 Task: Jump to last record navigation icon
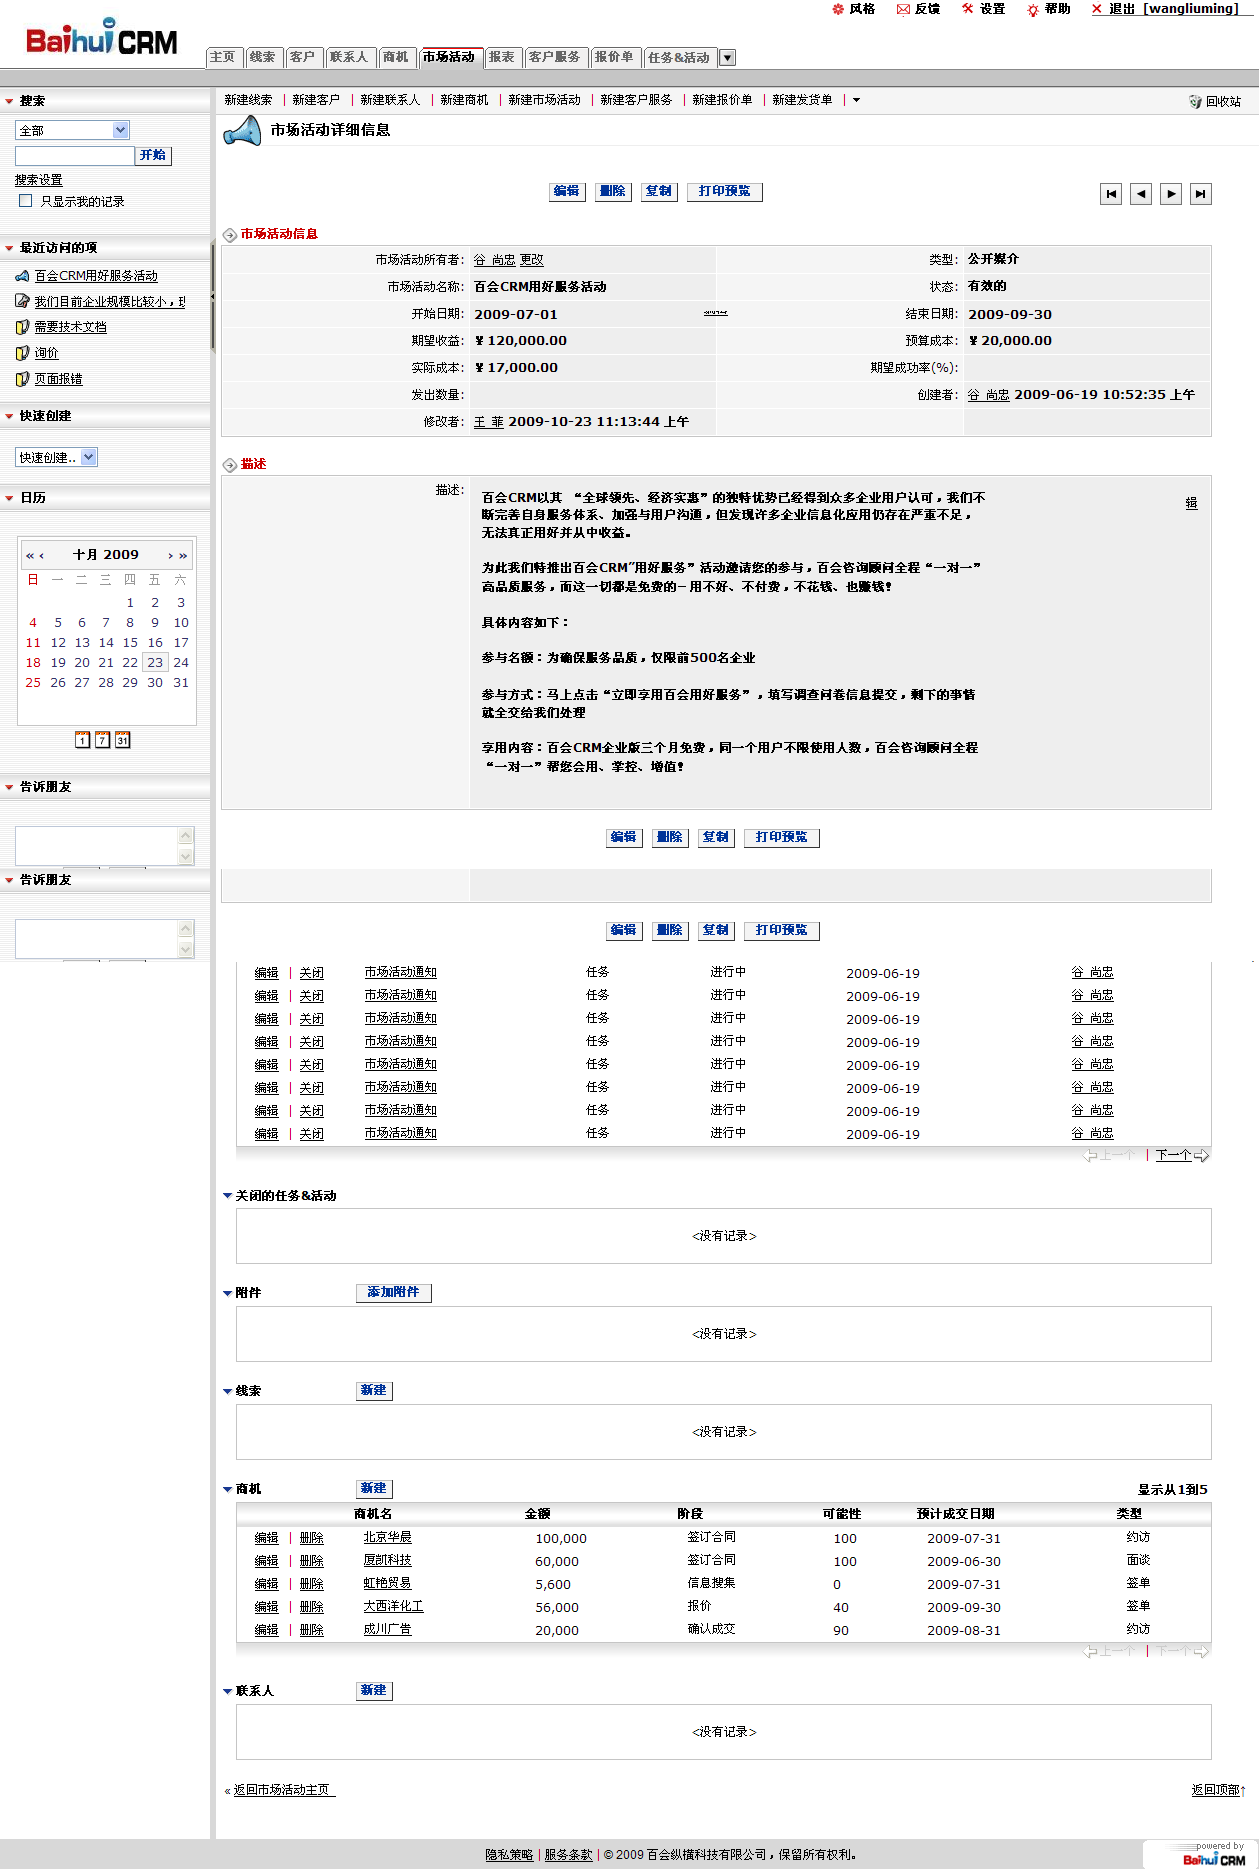(x=1200, y=194)
